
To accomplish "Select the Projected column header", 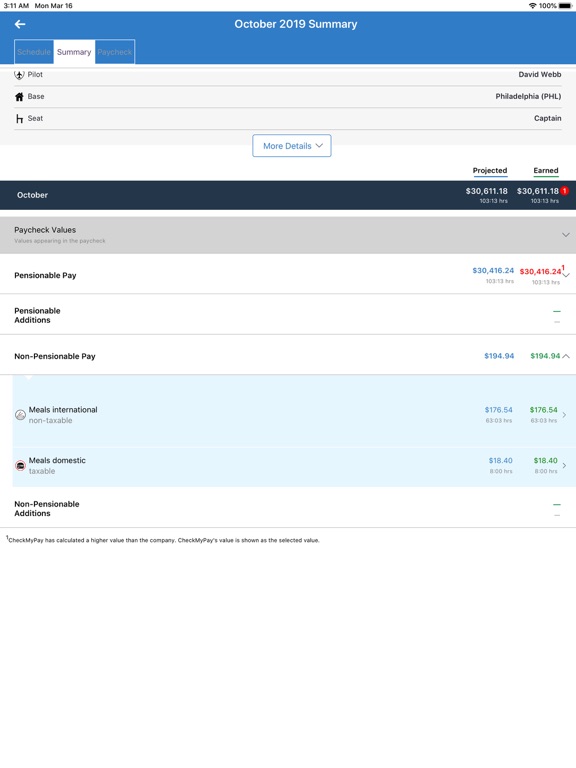I will [490, 170].
